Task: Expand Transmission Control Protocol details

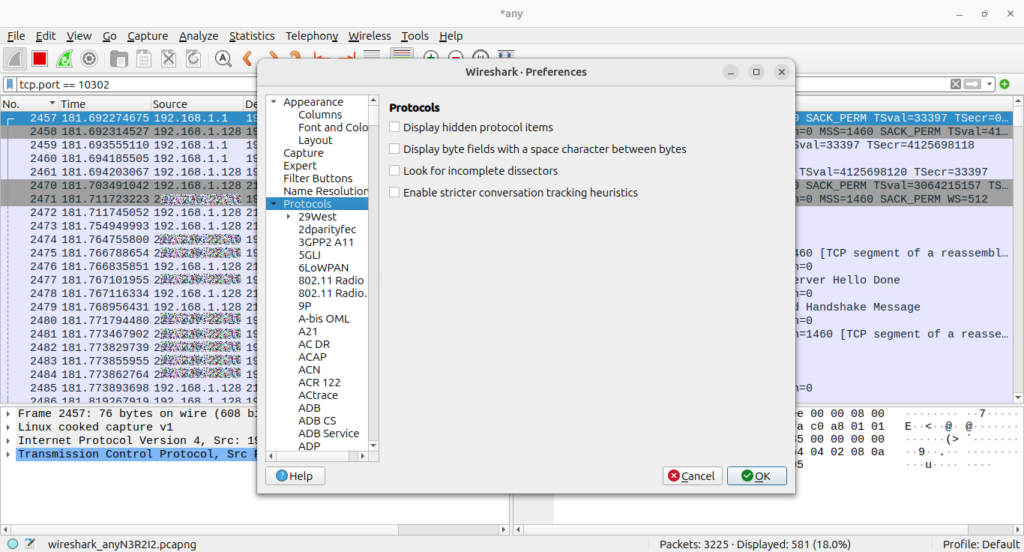Action: tap(8, 454)
